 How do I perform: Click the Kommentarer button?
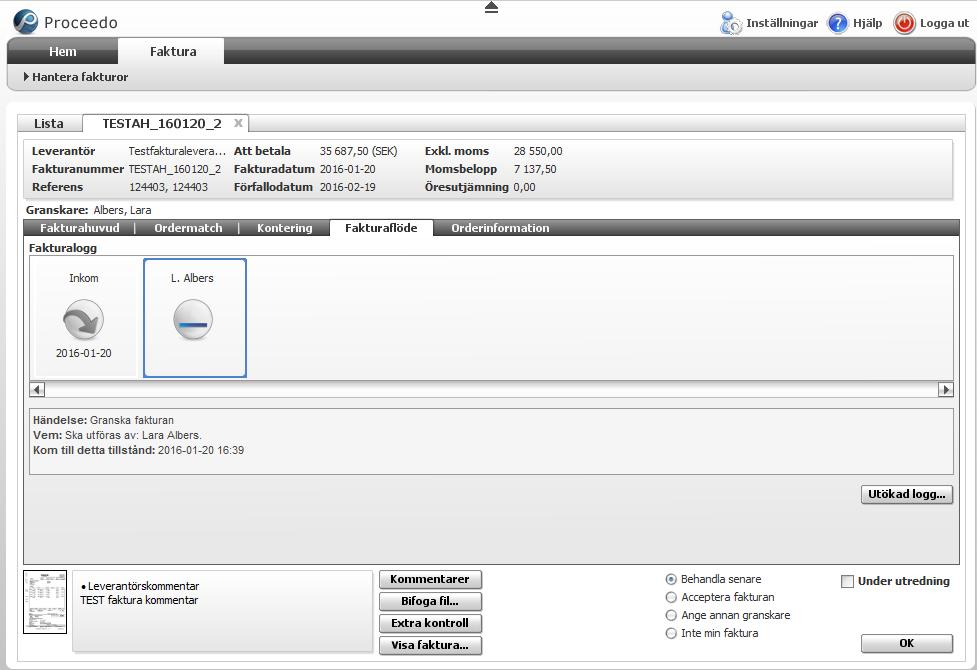tap(430, 579)
